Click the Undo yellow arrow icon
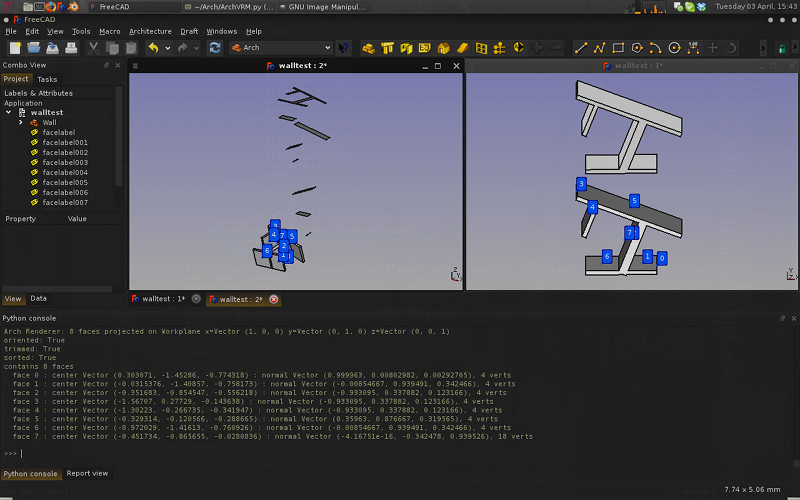Screen dimensions: 800x500 153,48
